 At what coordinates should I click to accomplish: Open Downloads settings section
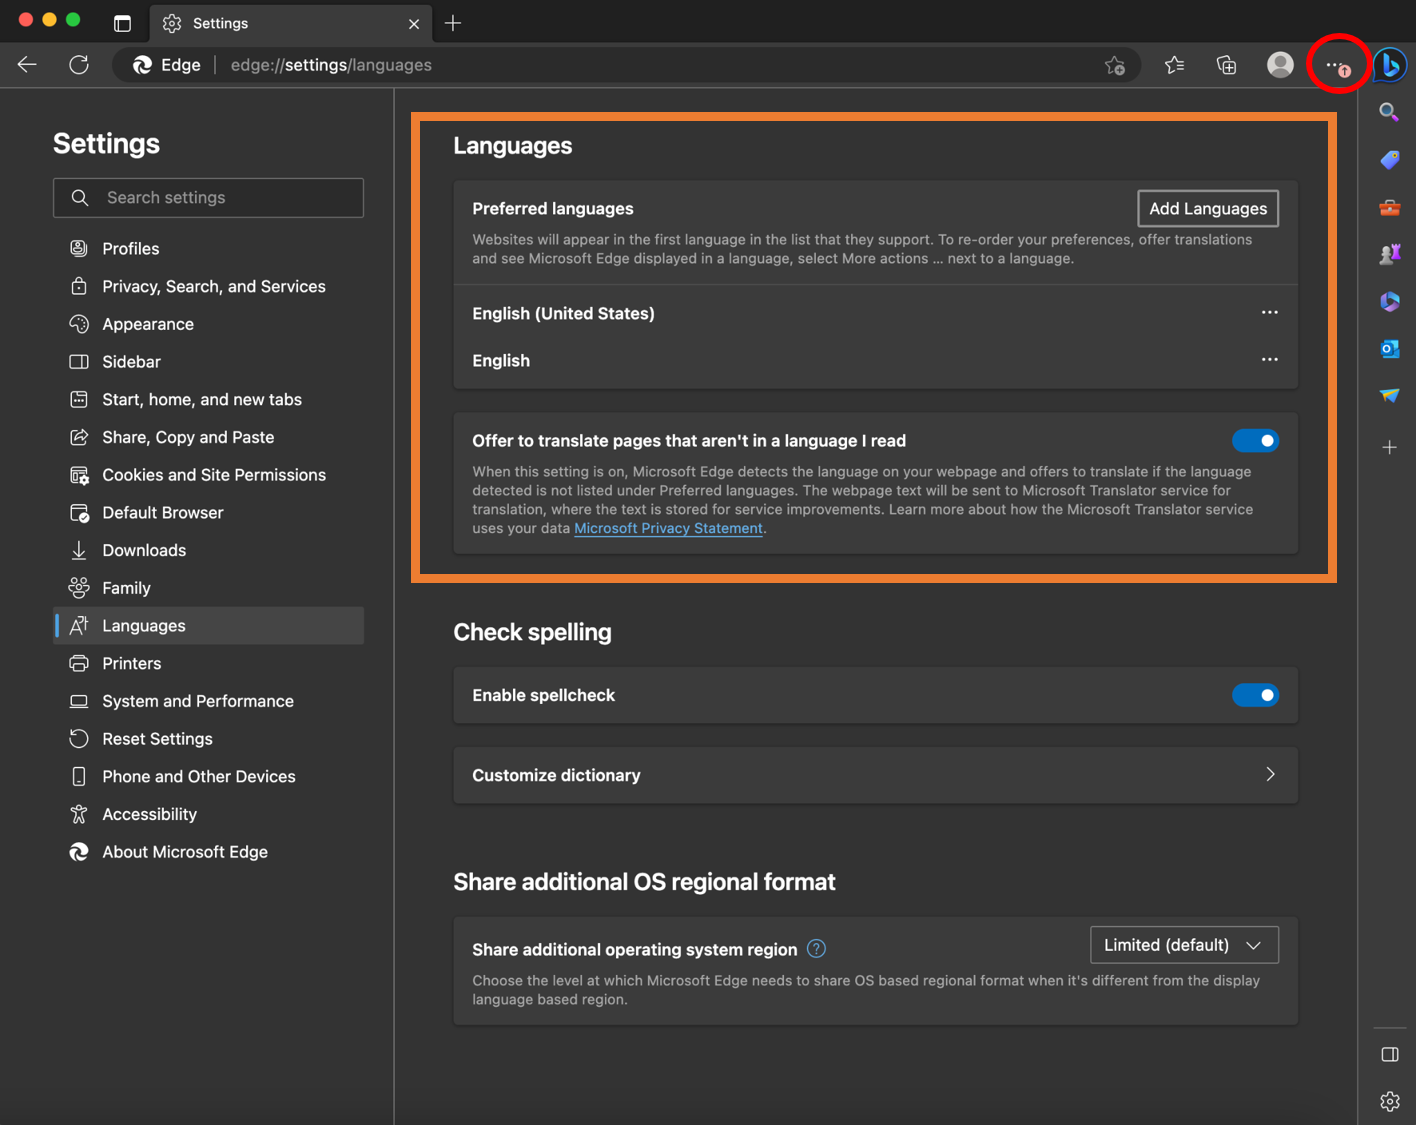coord(208,550)
